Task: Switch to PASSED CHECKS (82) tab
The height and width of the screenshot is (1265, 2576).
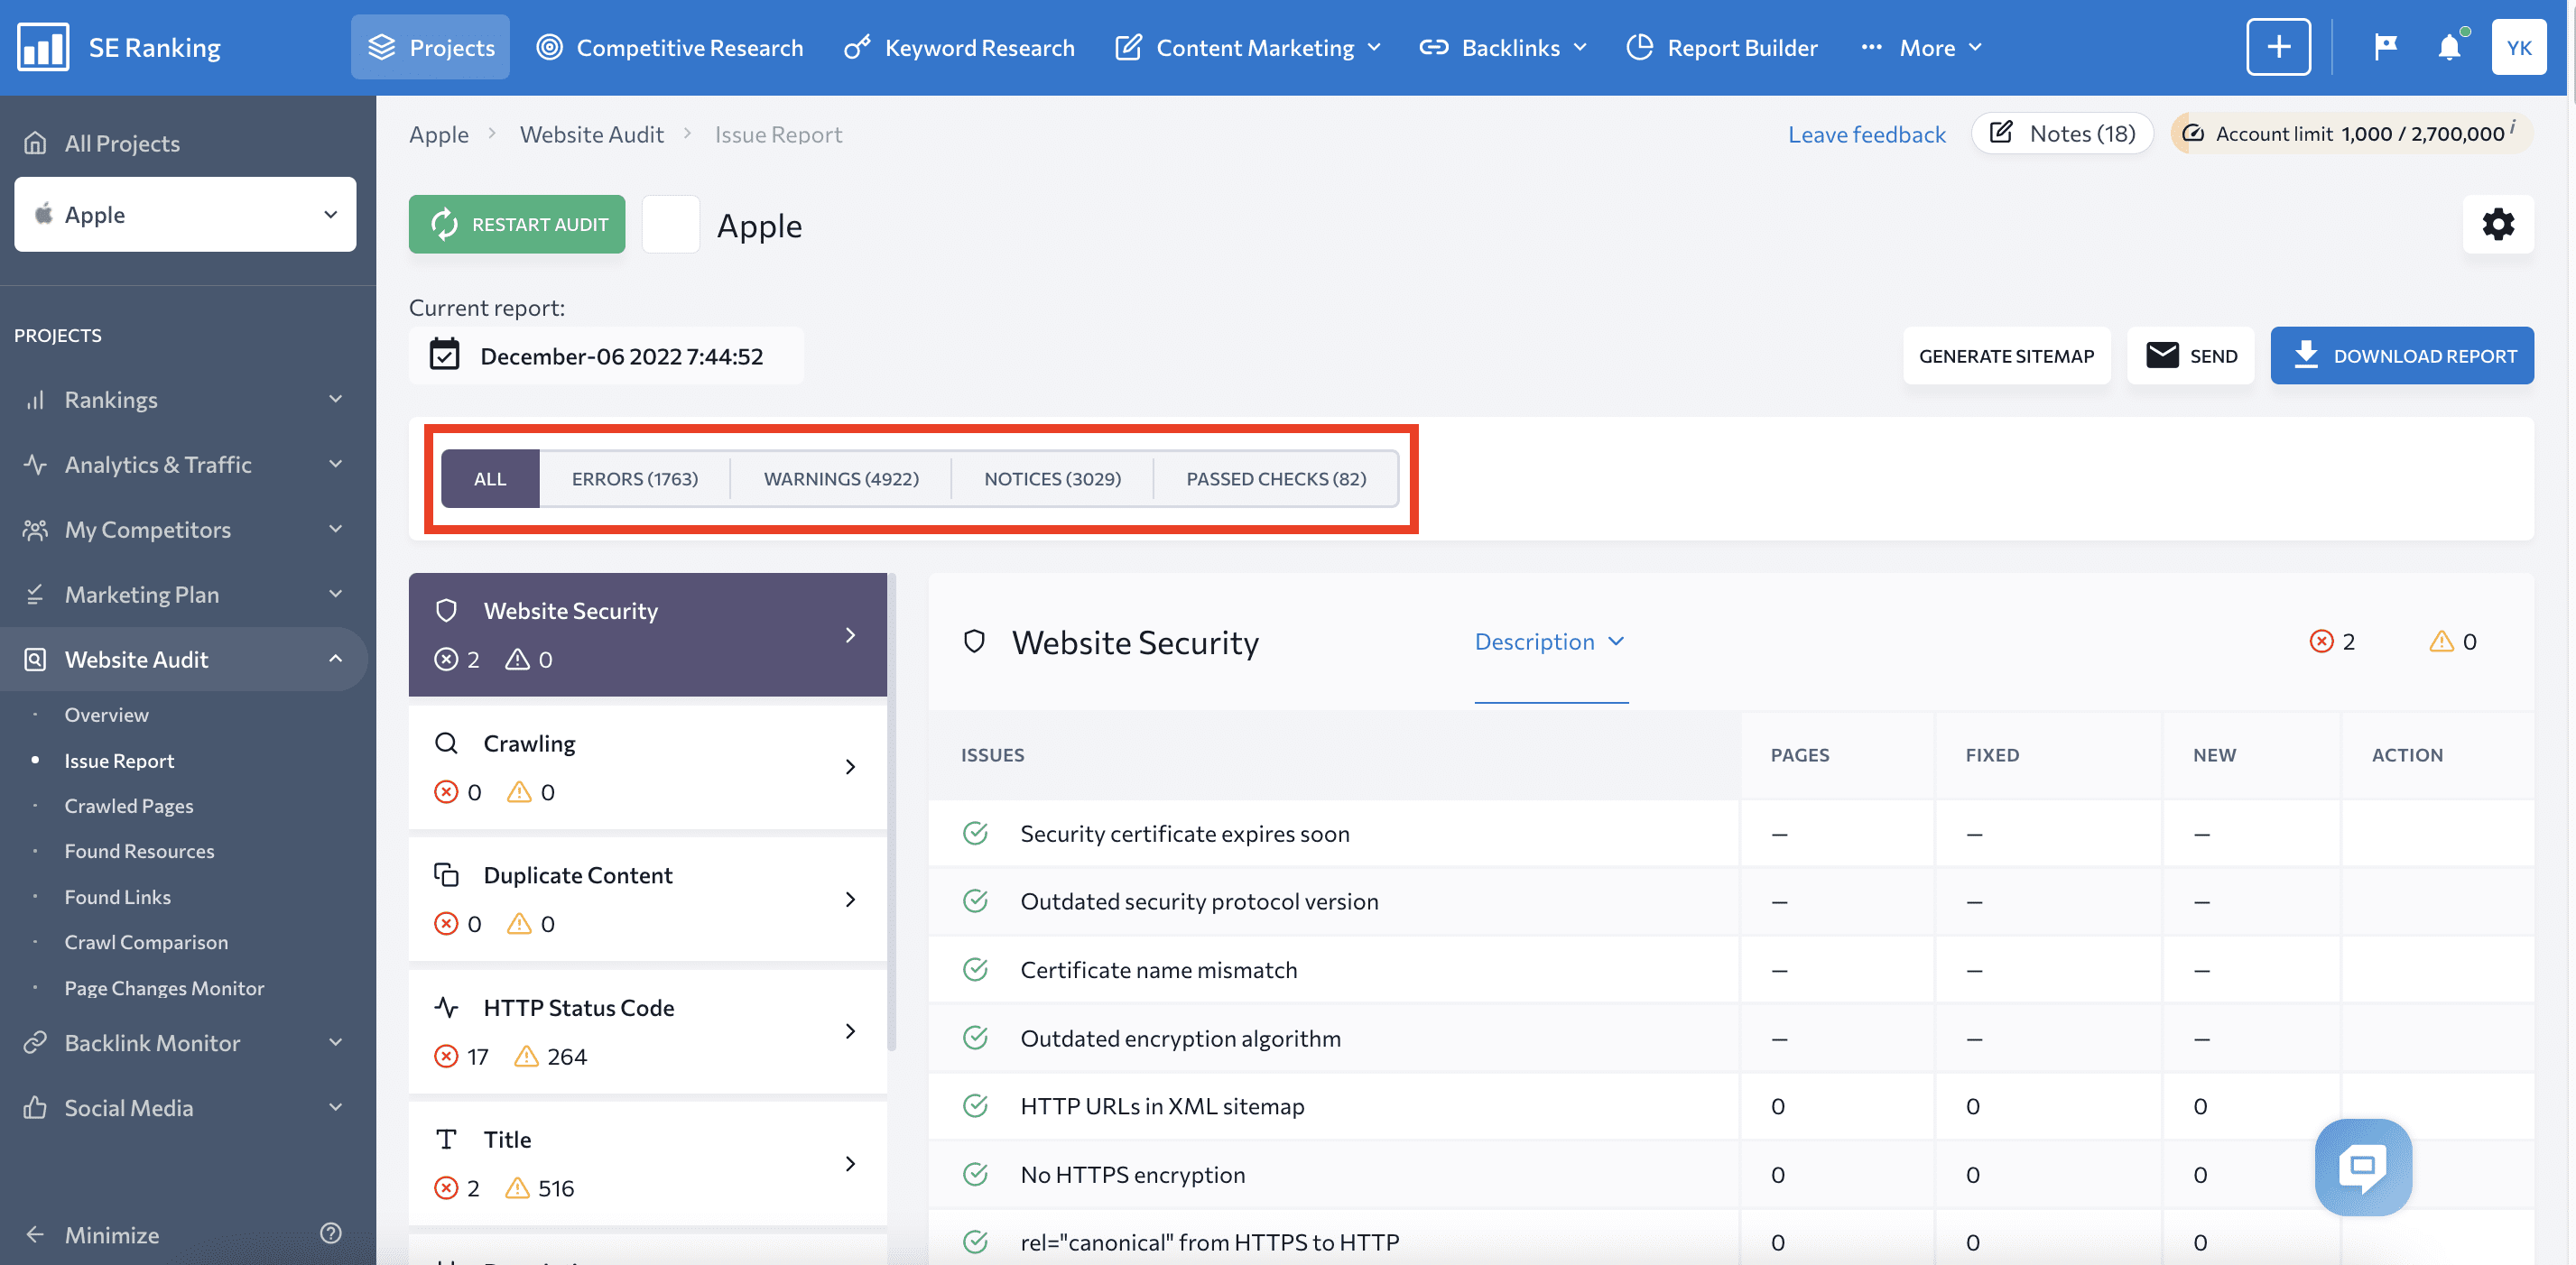Action: [x=1276, y=479]
